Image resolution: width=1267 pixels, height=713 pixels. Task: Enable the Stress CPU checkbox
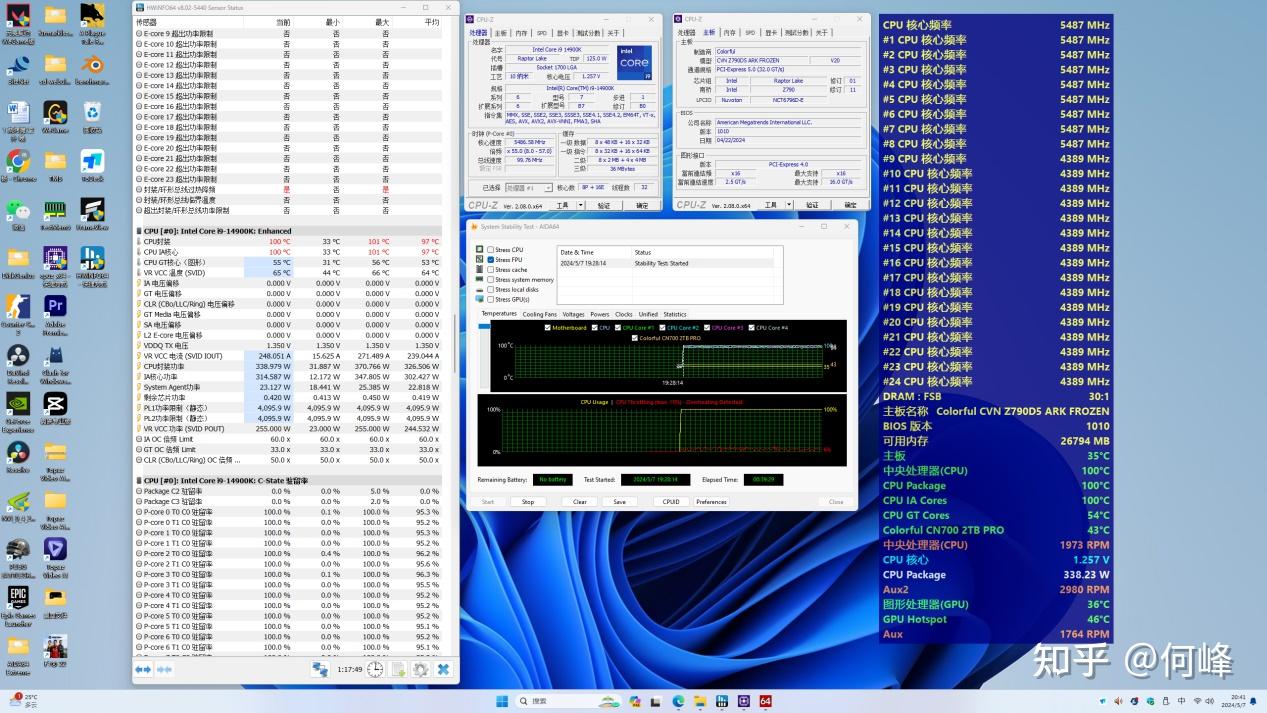pyautogui.click(x=490, y=250)
